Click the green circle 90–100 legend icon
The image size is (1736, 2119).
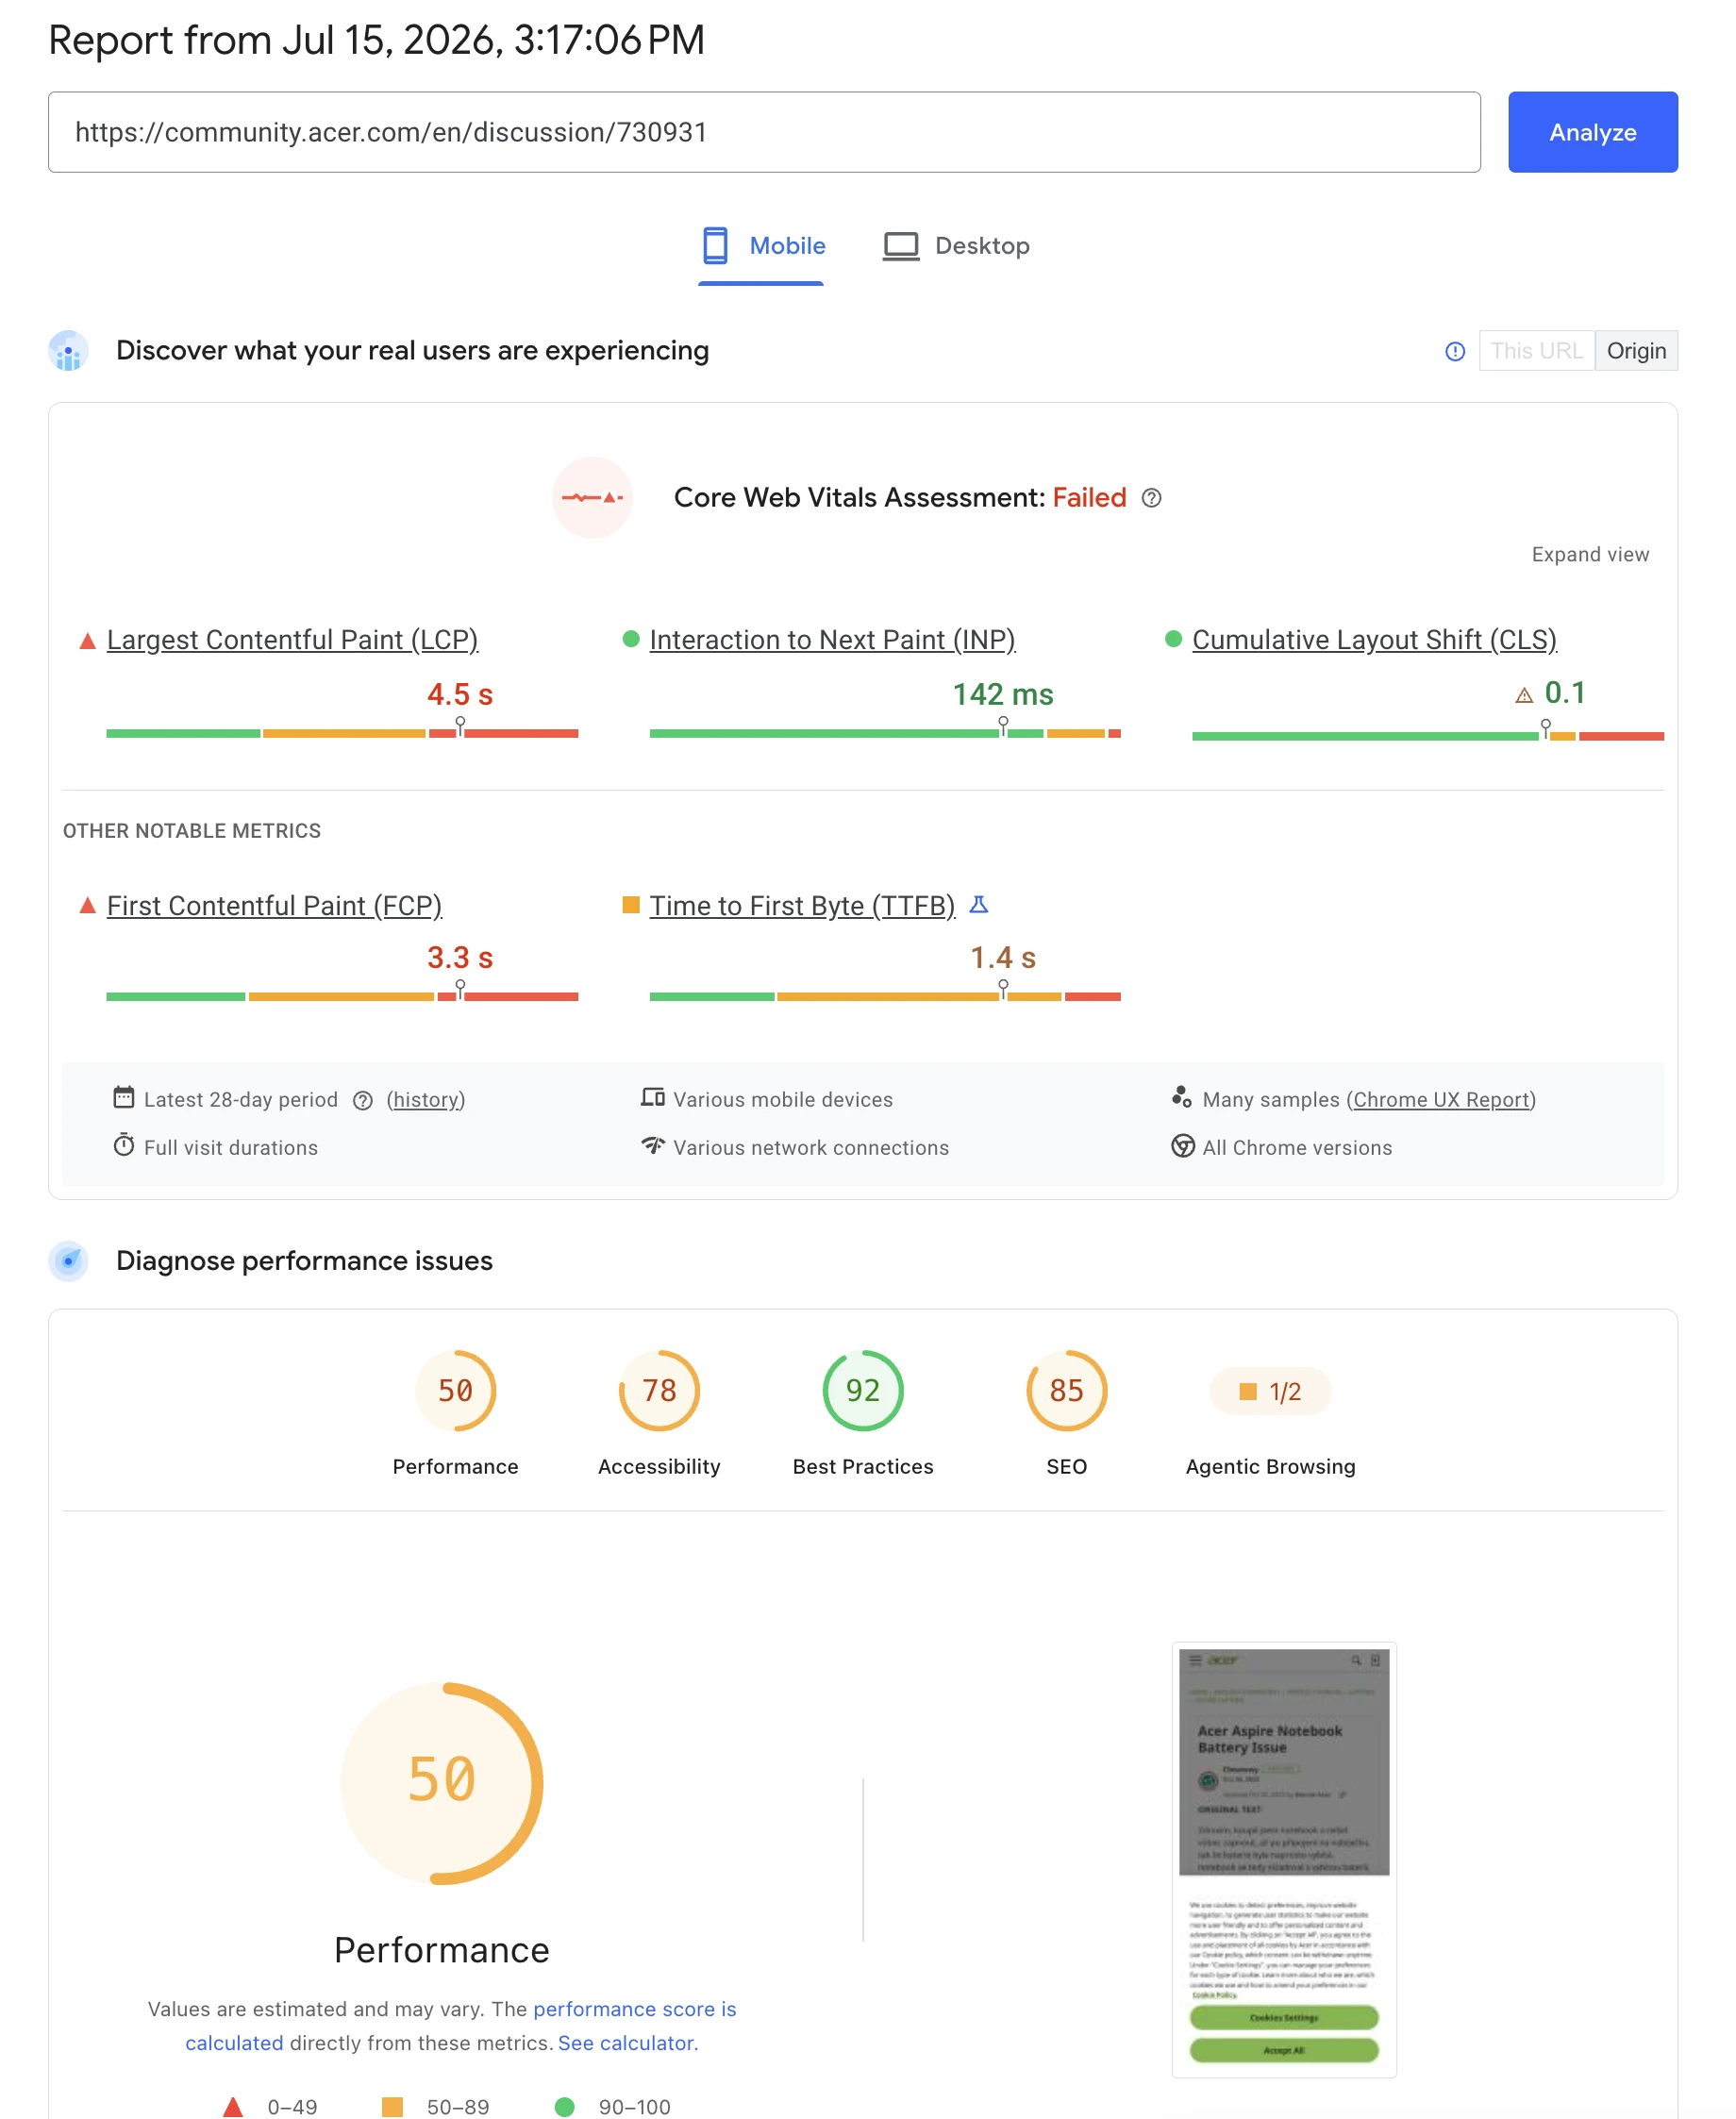[564, 2108]
